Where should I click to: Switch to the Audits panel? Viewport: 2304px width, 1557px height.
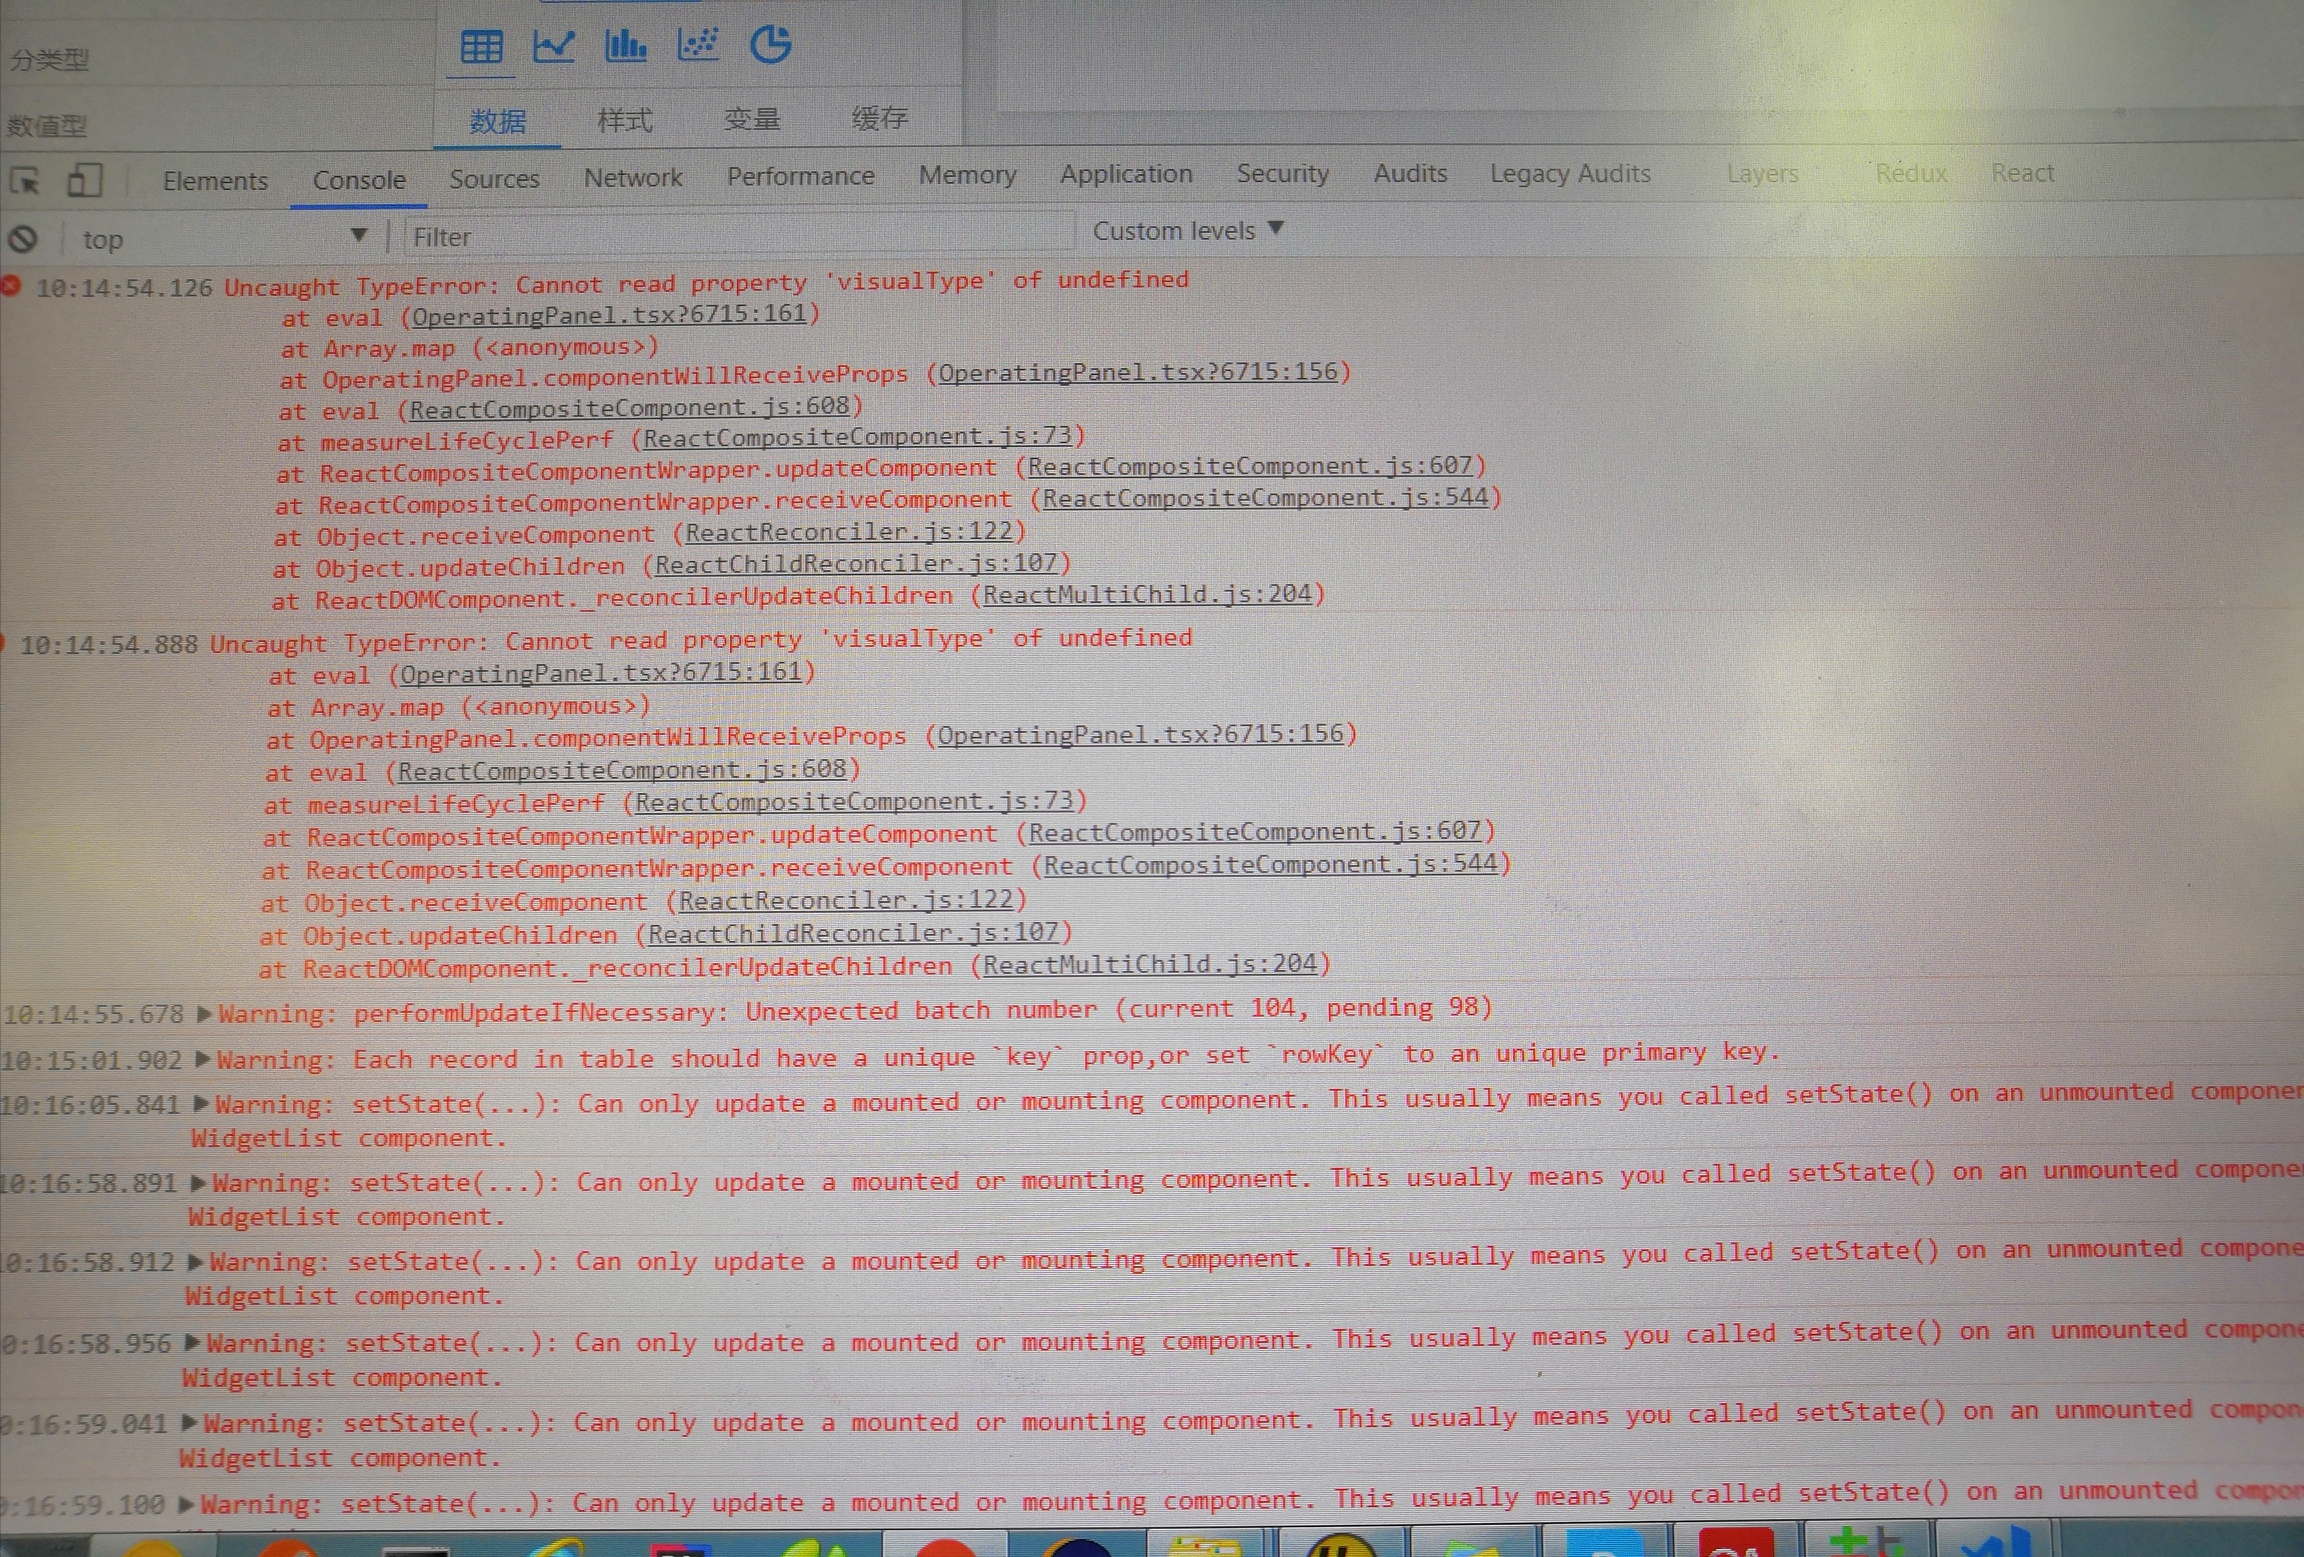coord(1410,173)
